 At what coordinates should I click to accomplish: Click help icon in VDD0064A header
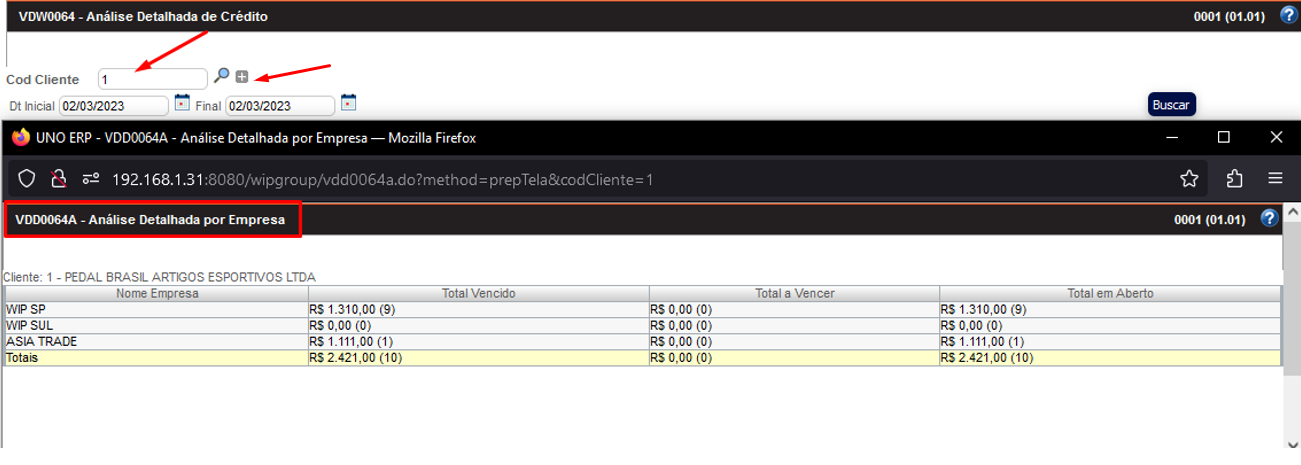point(1270,218)
